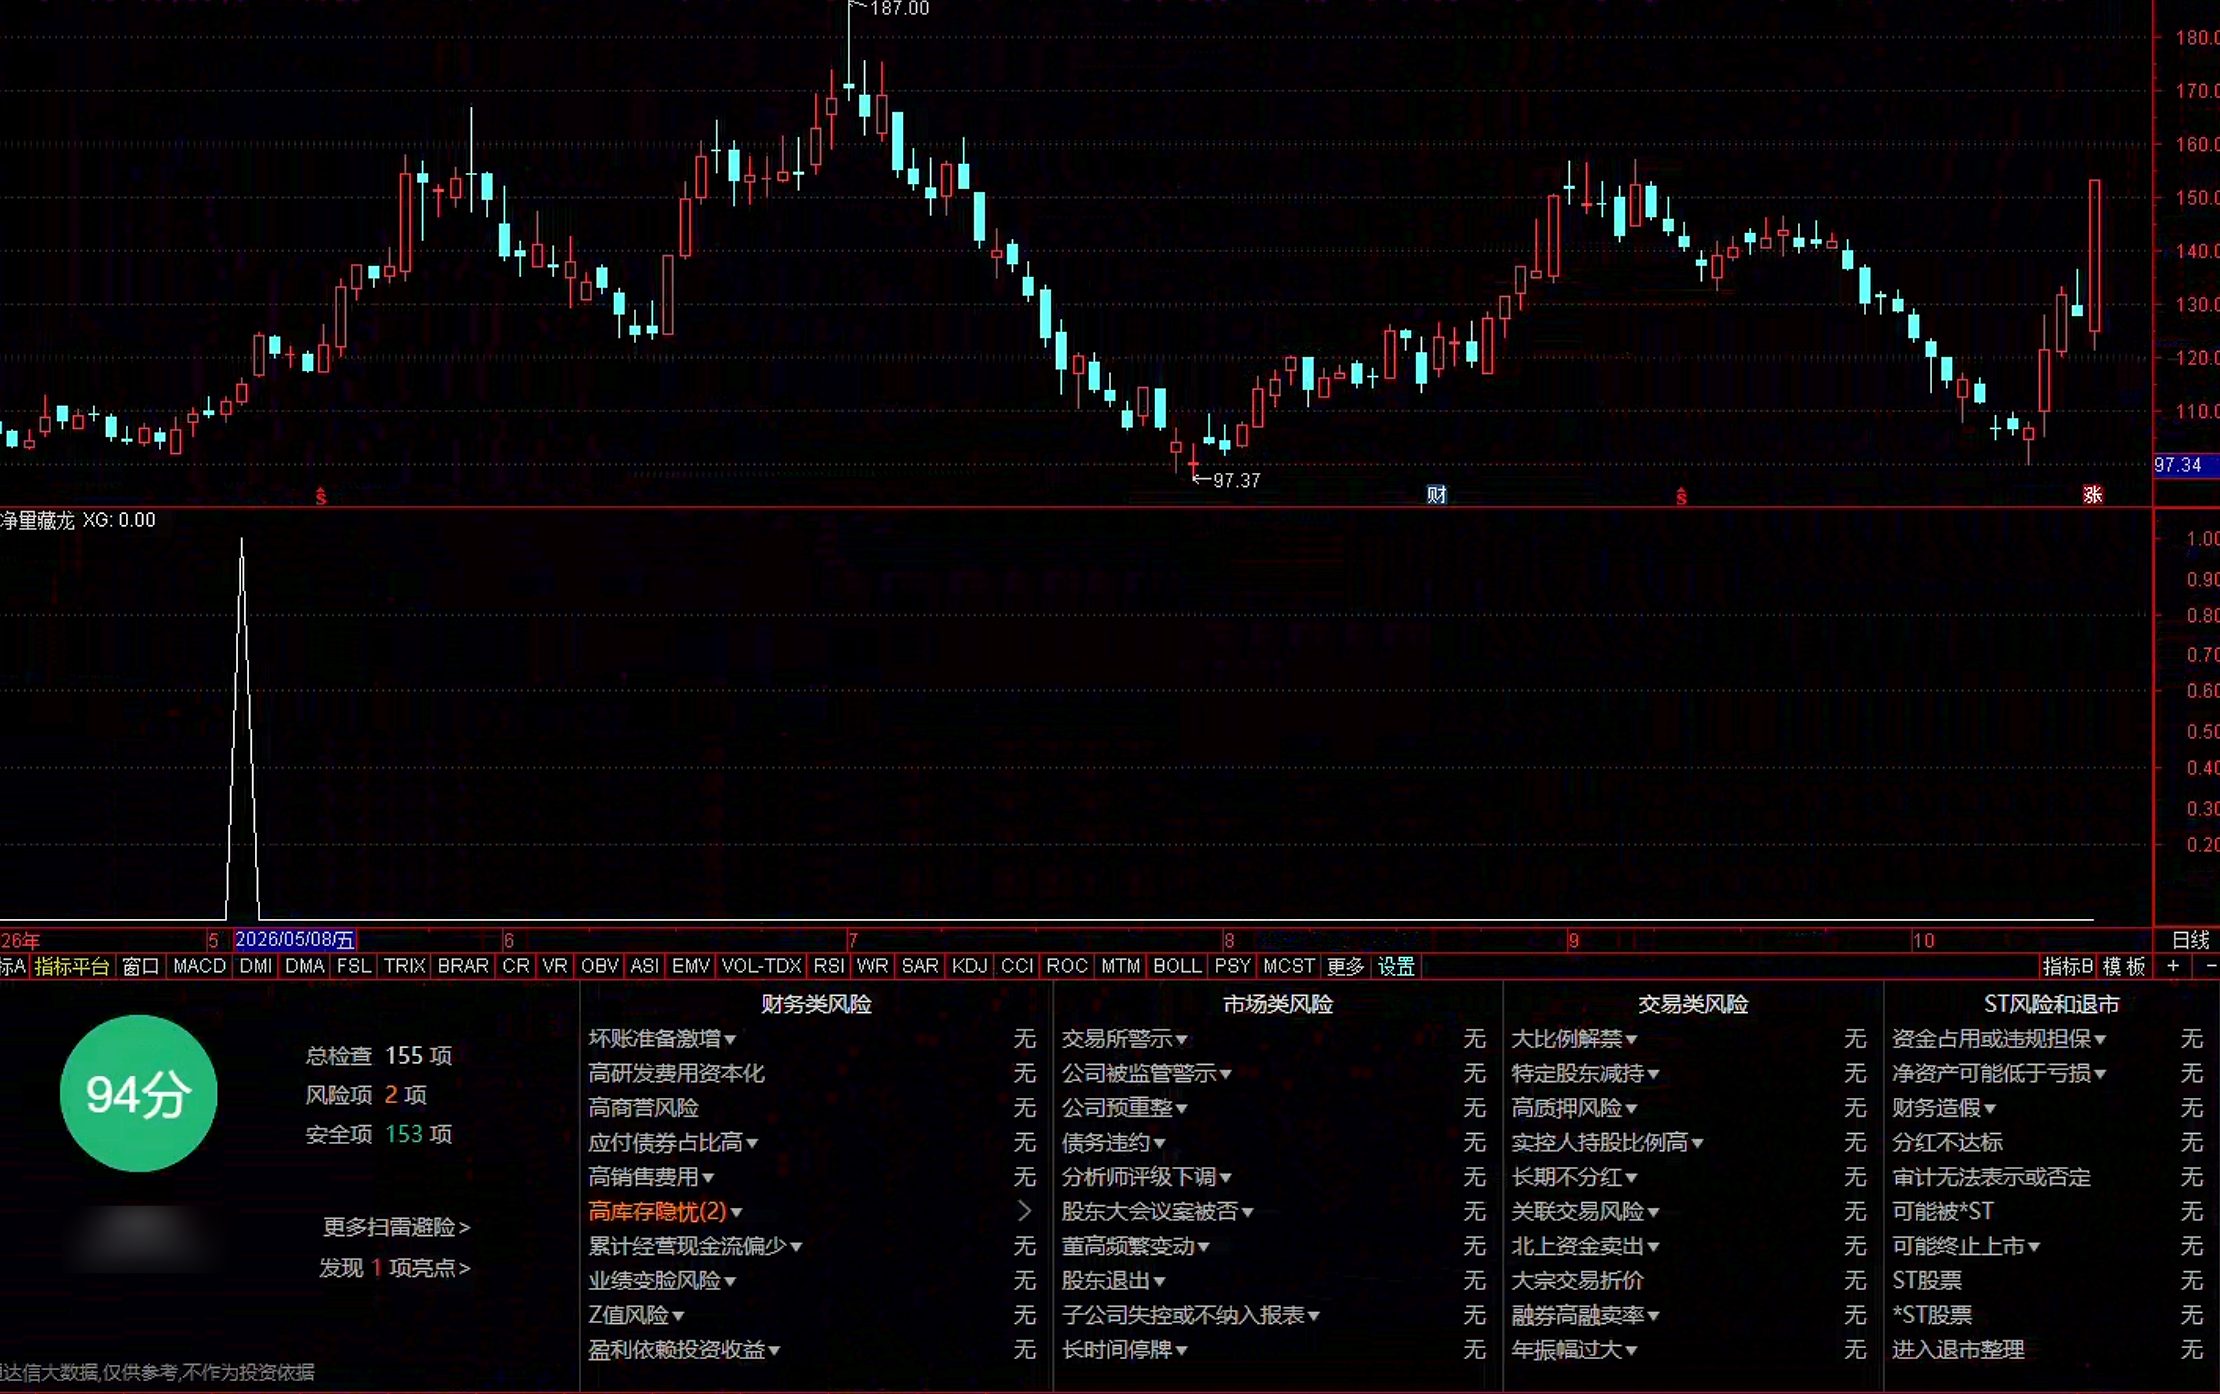The image size is (2220, 1394).
Task: Select KDJ indicator tab
Action: point(969,966)
